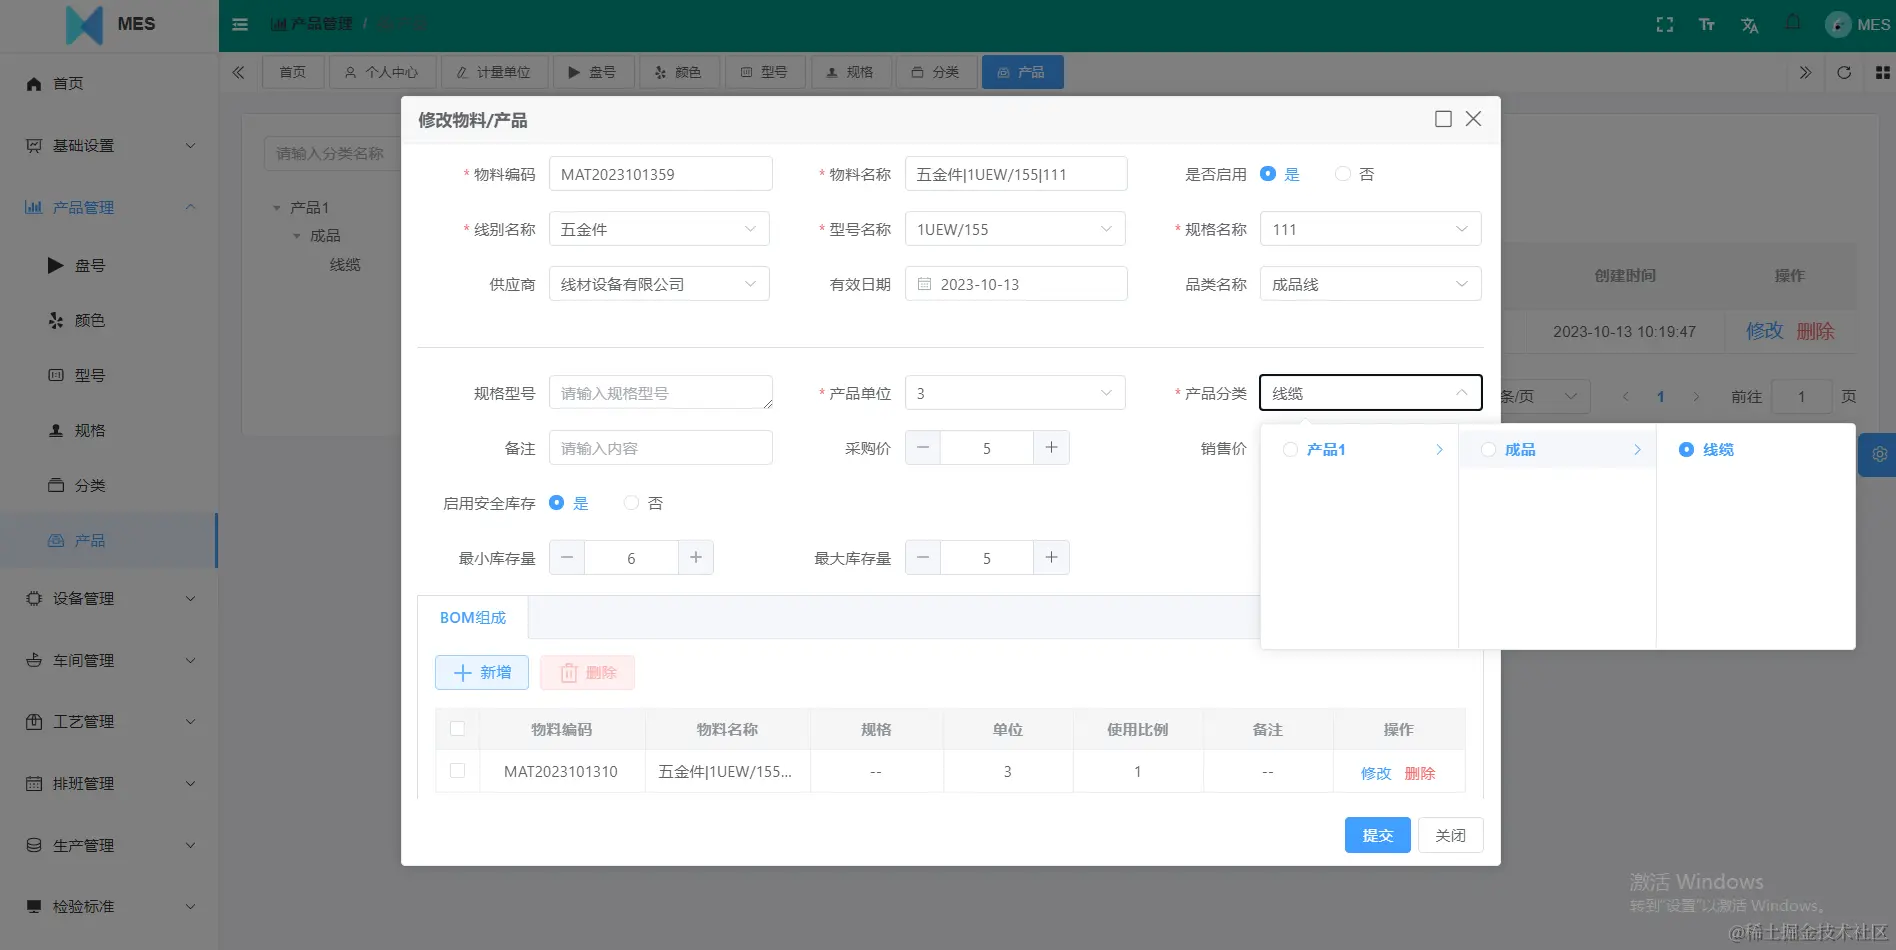Click the 有效日期 date field
This screenshot has height=950, width=1896.
pos(1016,283)
